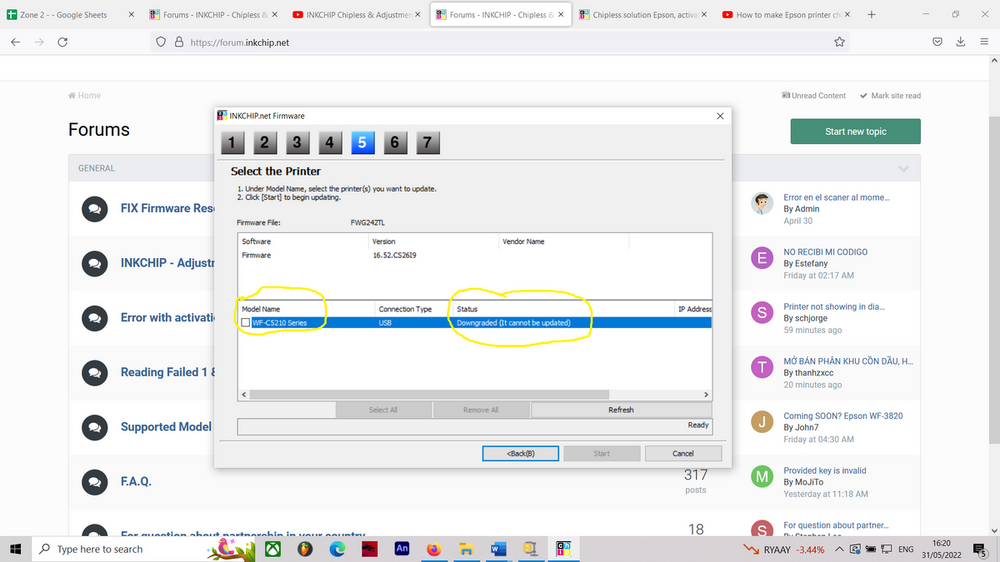The width and height of the screenshot is (1000, 562).
Task: Close the INKCHIP.net Firmware dialog
Action: point(720,116)
